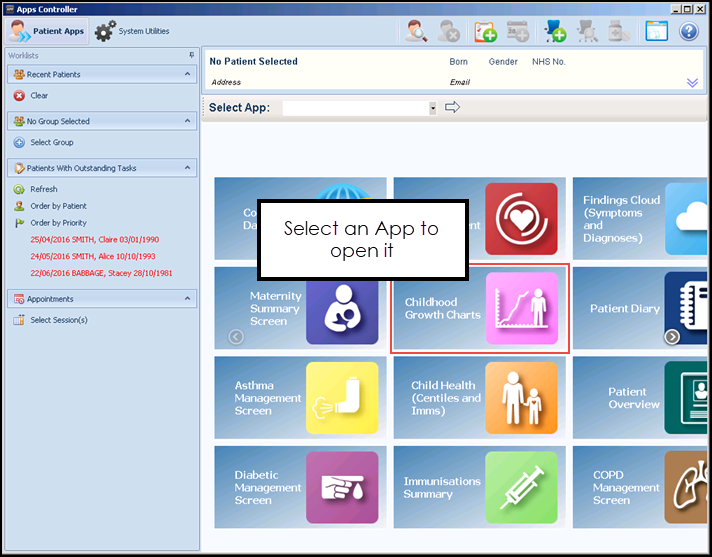This screenshot has width=712, height=557.
Task: Switch to the System Utilities tab
Action: pyautogui.click(x=133, y=32)
